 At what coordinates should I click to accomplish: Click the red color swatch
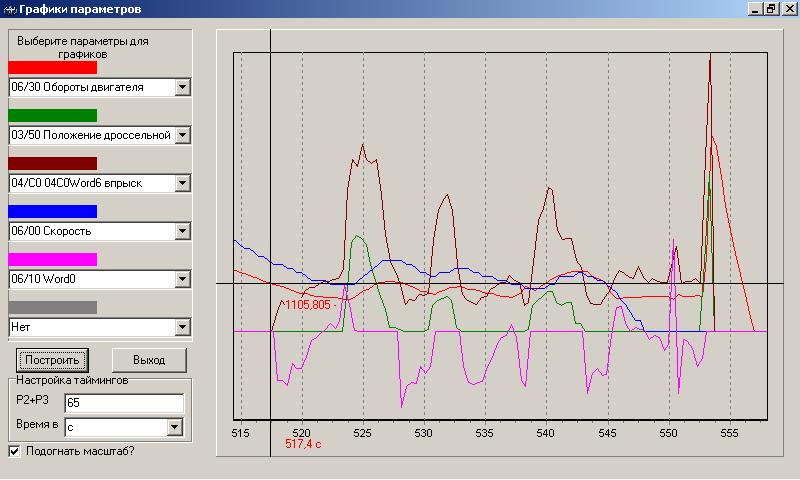click(x=52, y=68)
